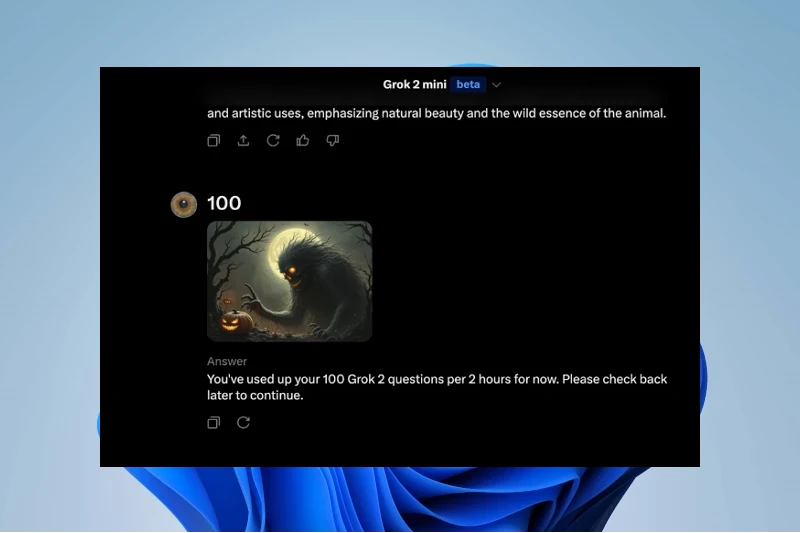Copy the usage limit message
Screen dimensions: 800x533
(214, 422)
